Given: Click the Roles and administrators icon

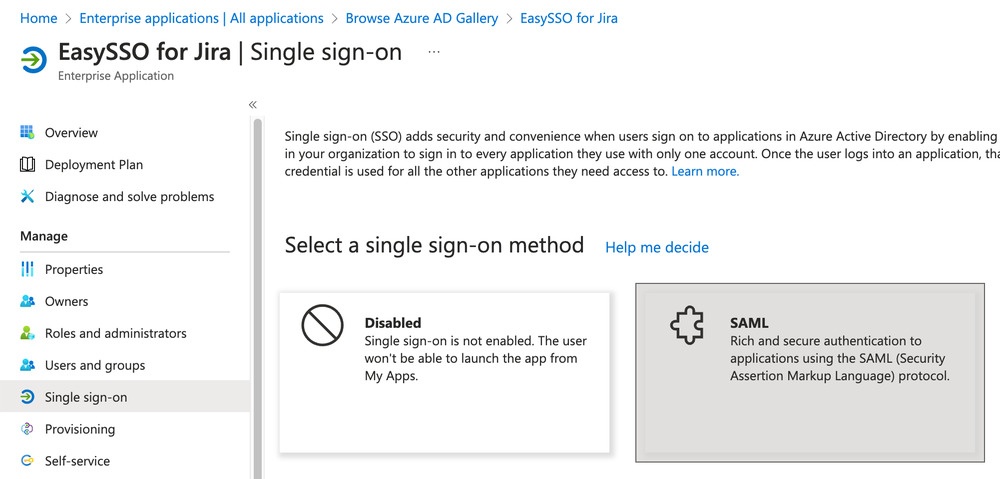Looking at the screenshot, I should click(27, 333).
